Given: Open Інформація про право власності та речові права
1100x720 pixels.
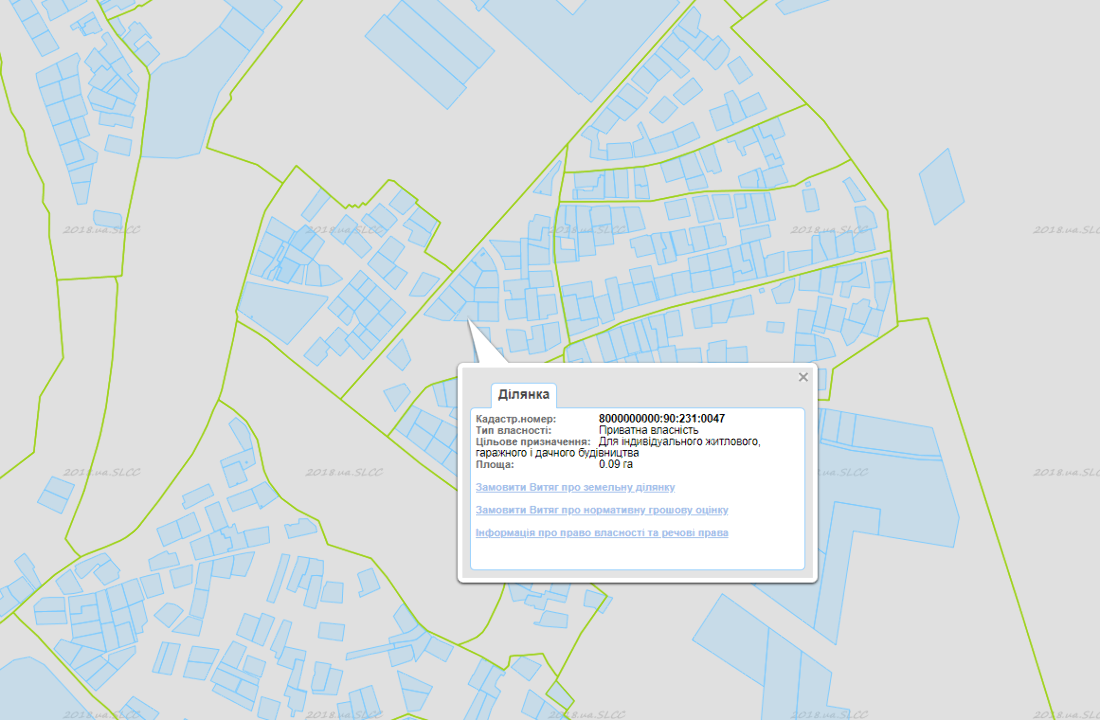Looking at the screenshot, I should coord(602,533).
